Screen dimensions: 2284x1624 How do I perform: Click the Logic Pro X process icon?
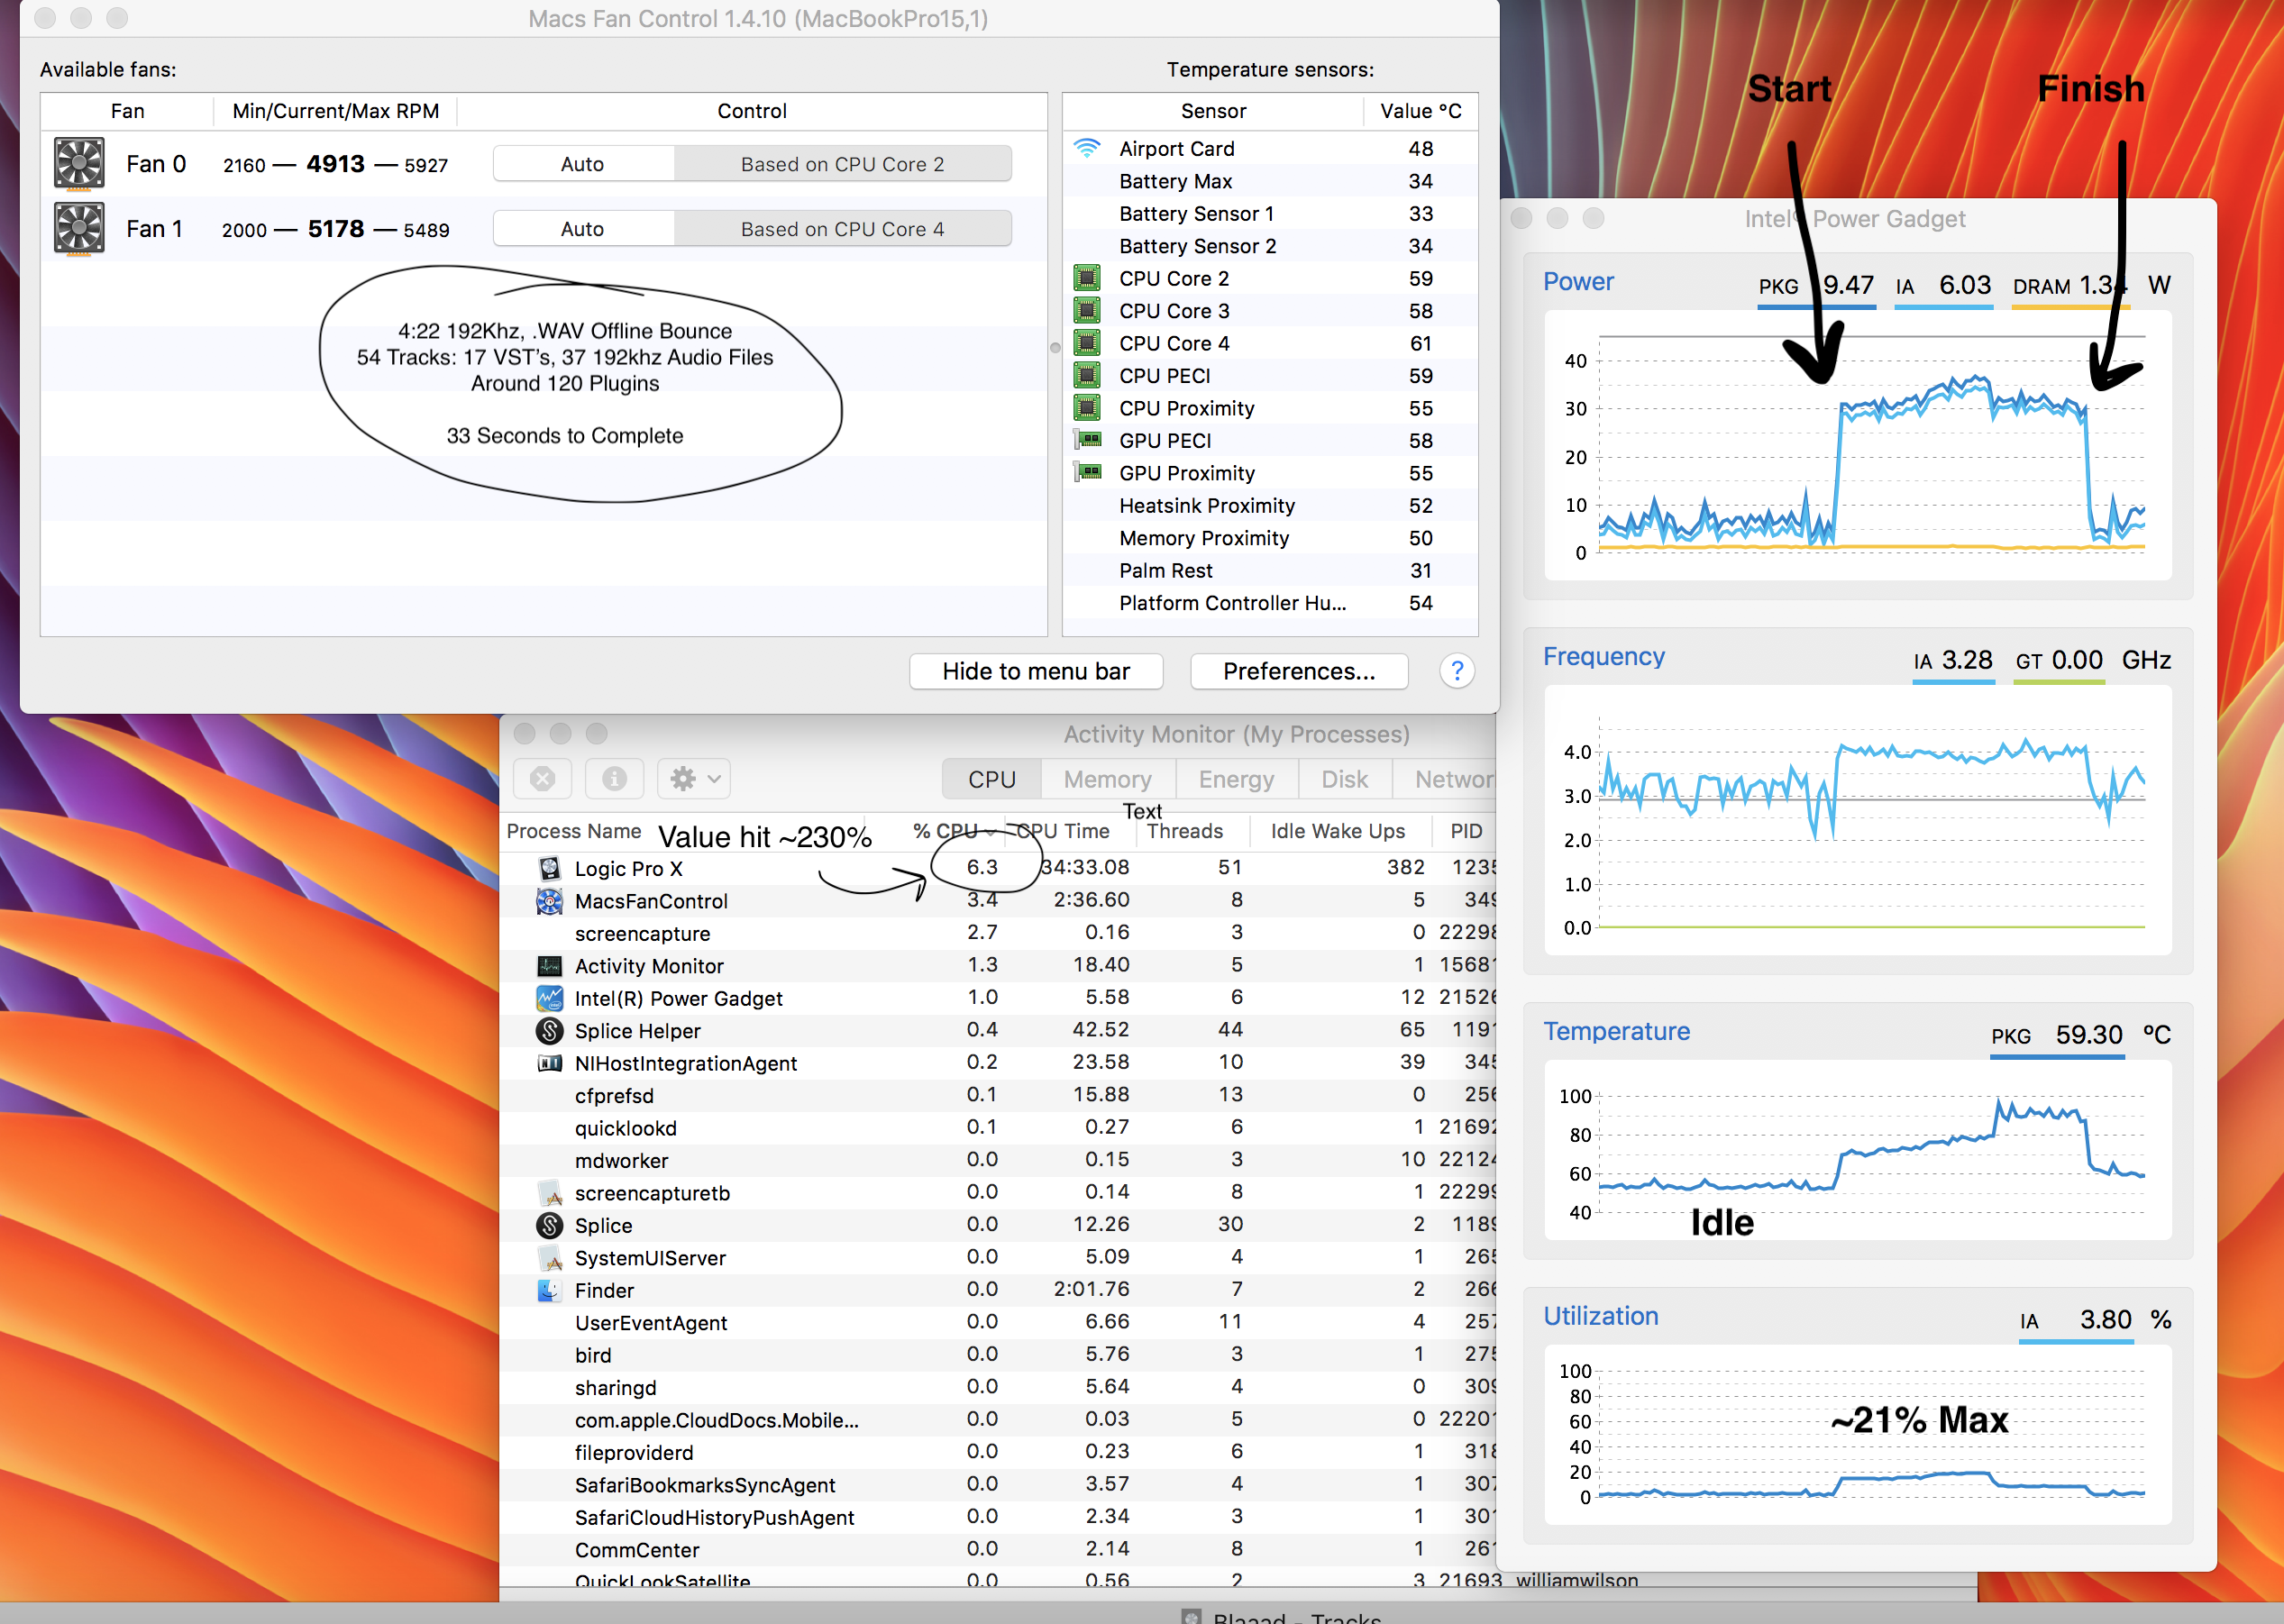point(549,868)
